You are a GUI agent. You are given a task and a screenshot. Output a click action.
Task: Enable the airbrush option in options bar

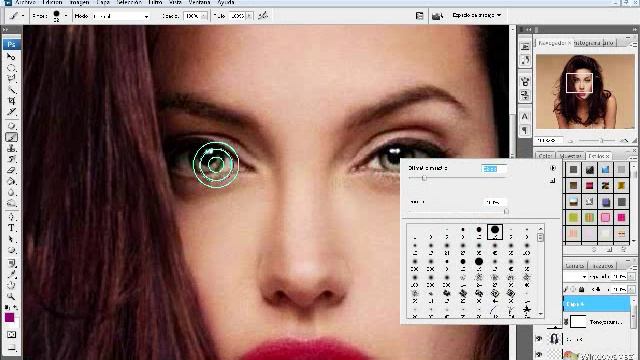pos(263,16)
